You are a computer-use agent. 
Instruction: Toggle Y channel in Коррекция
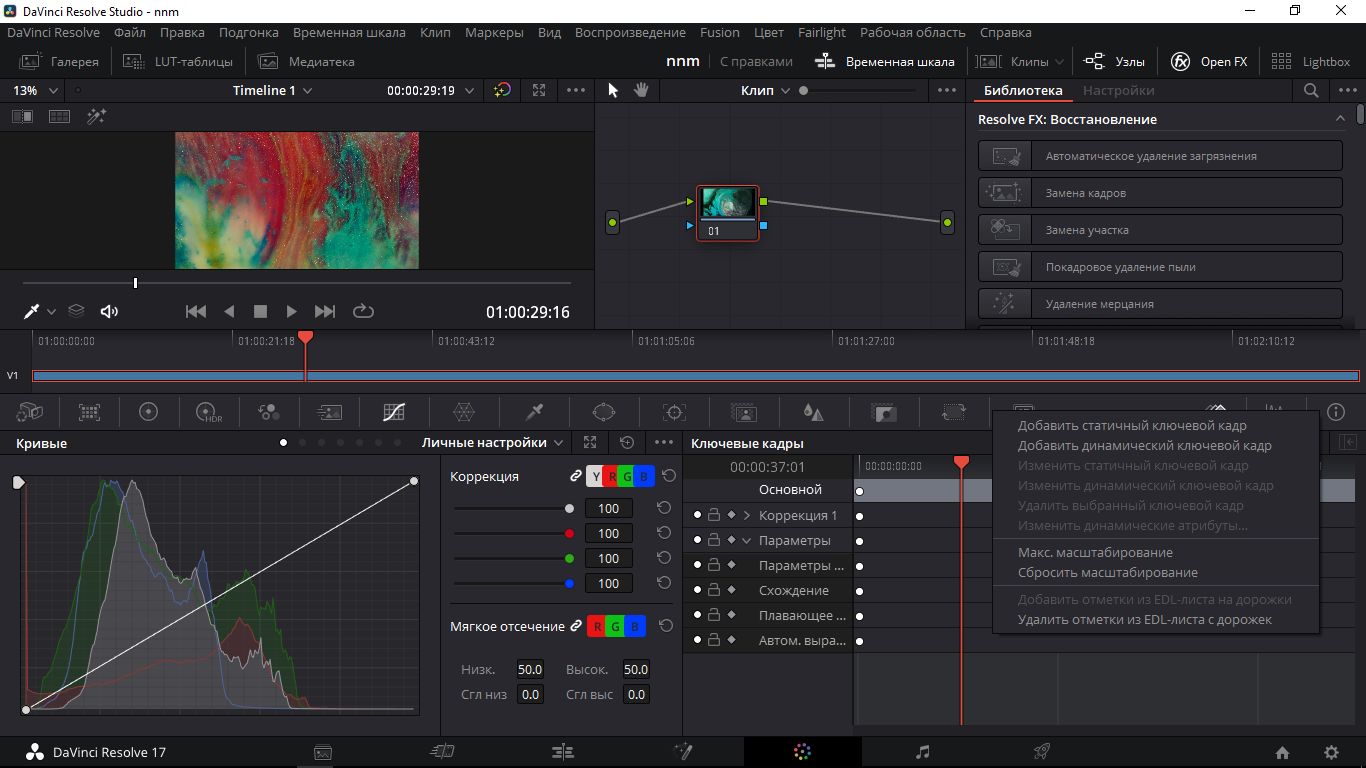(x=597, y=477)
